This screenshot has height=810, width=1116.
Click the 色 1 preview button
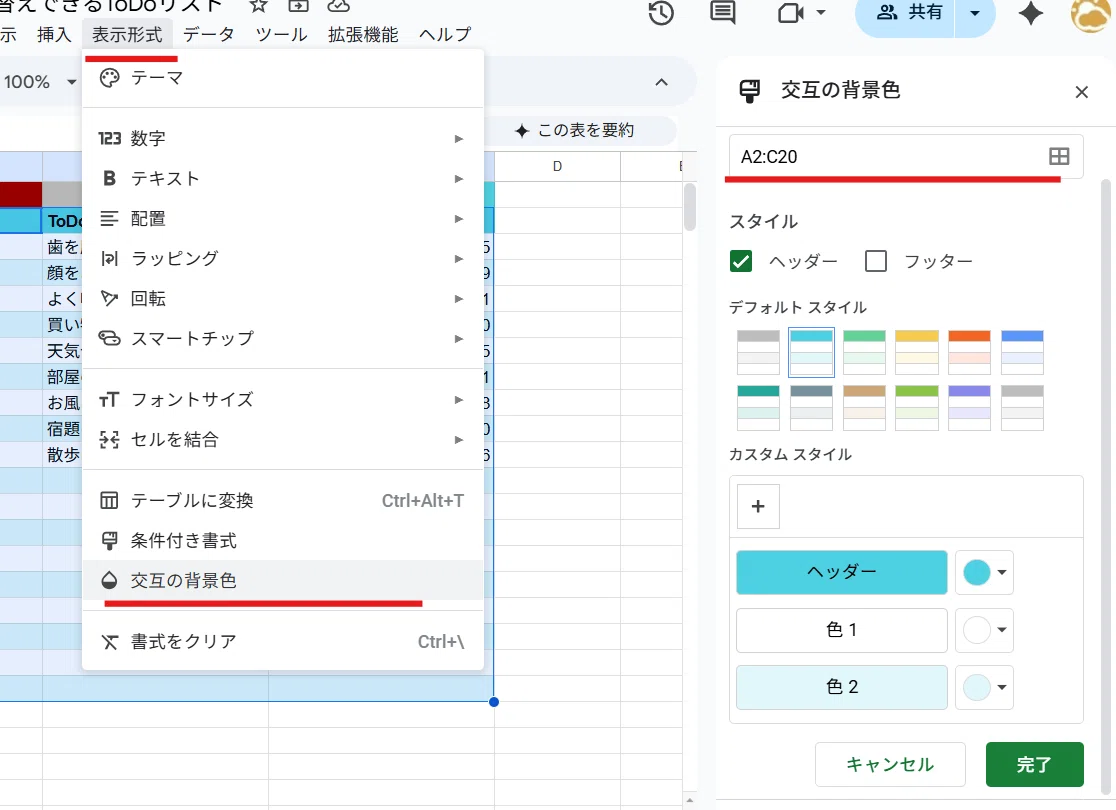(841, 630)
